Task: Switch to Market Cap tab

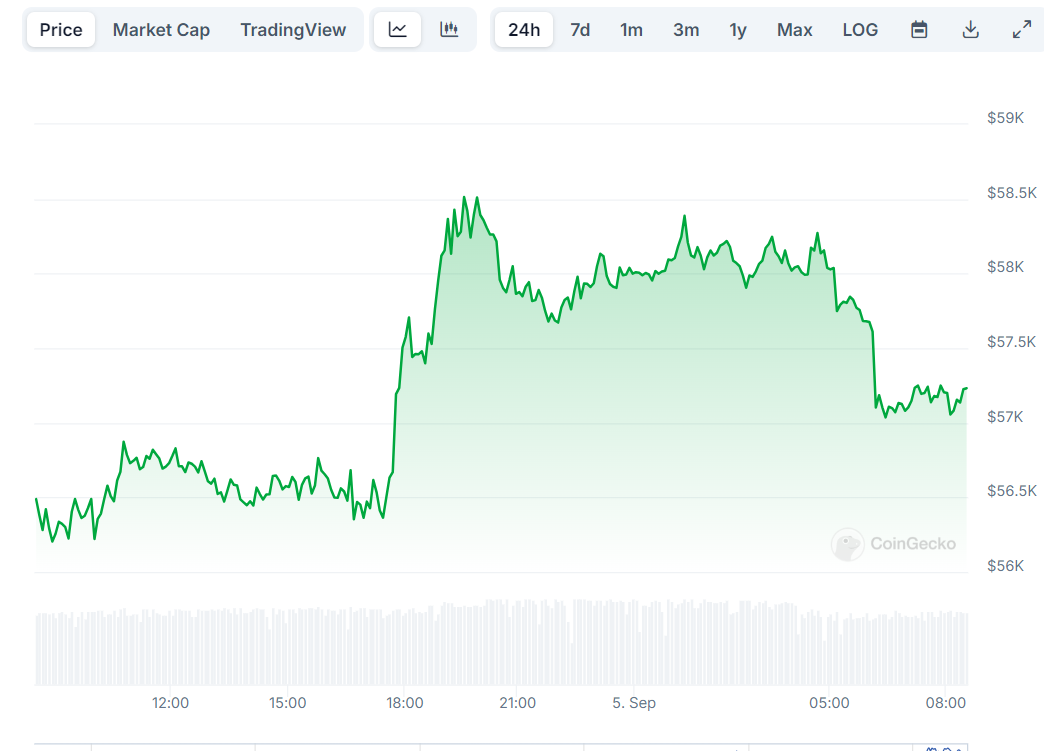Action: [x=161, y=29]
